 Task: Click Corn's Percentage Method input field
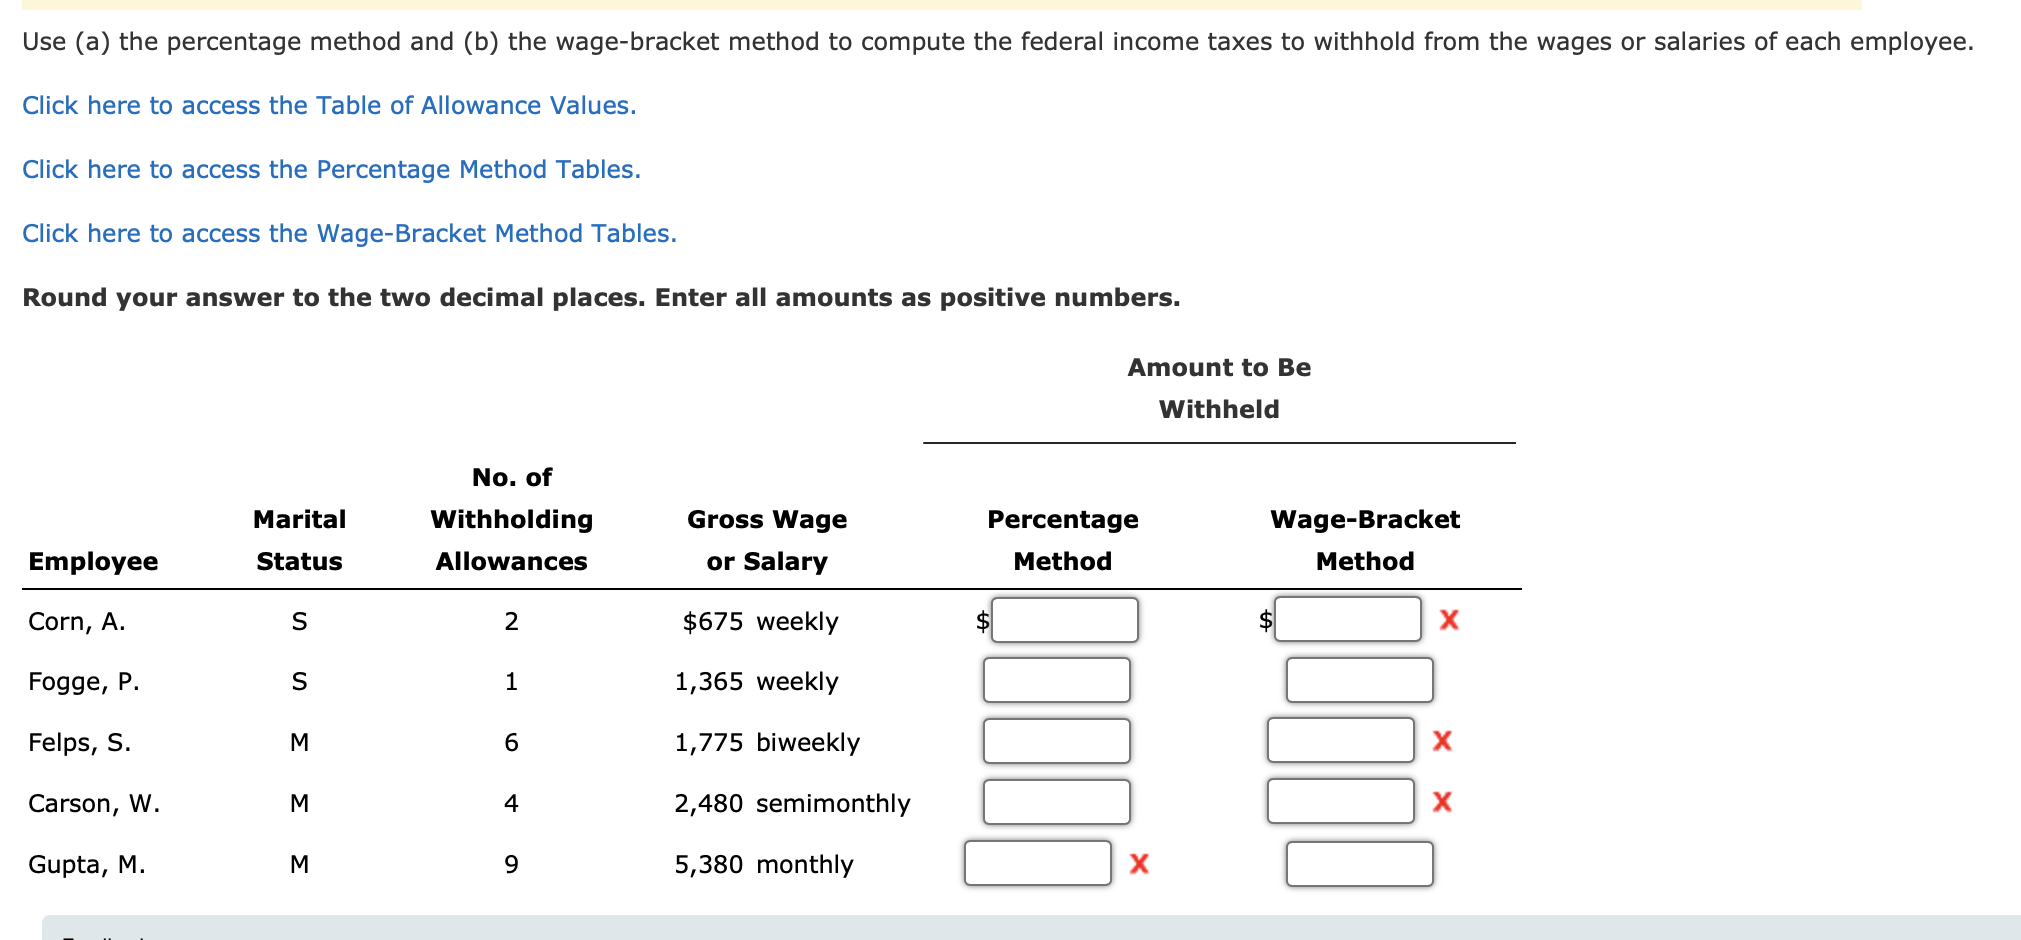coord(1065,620)
